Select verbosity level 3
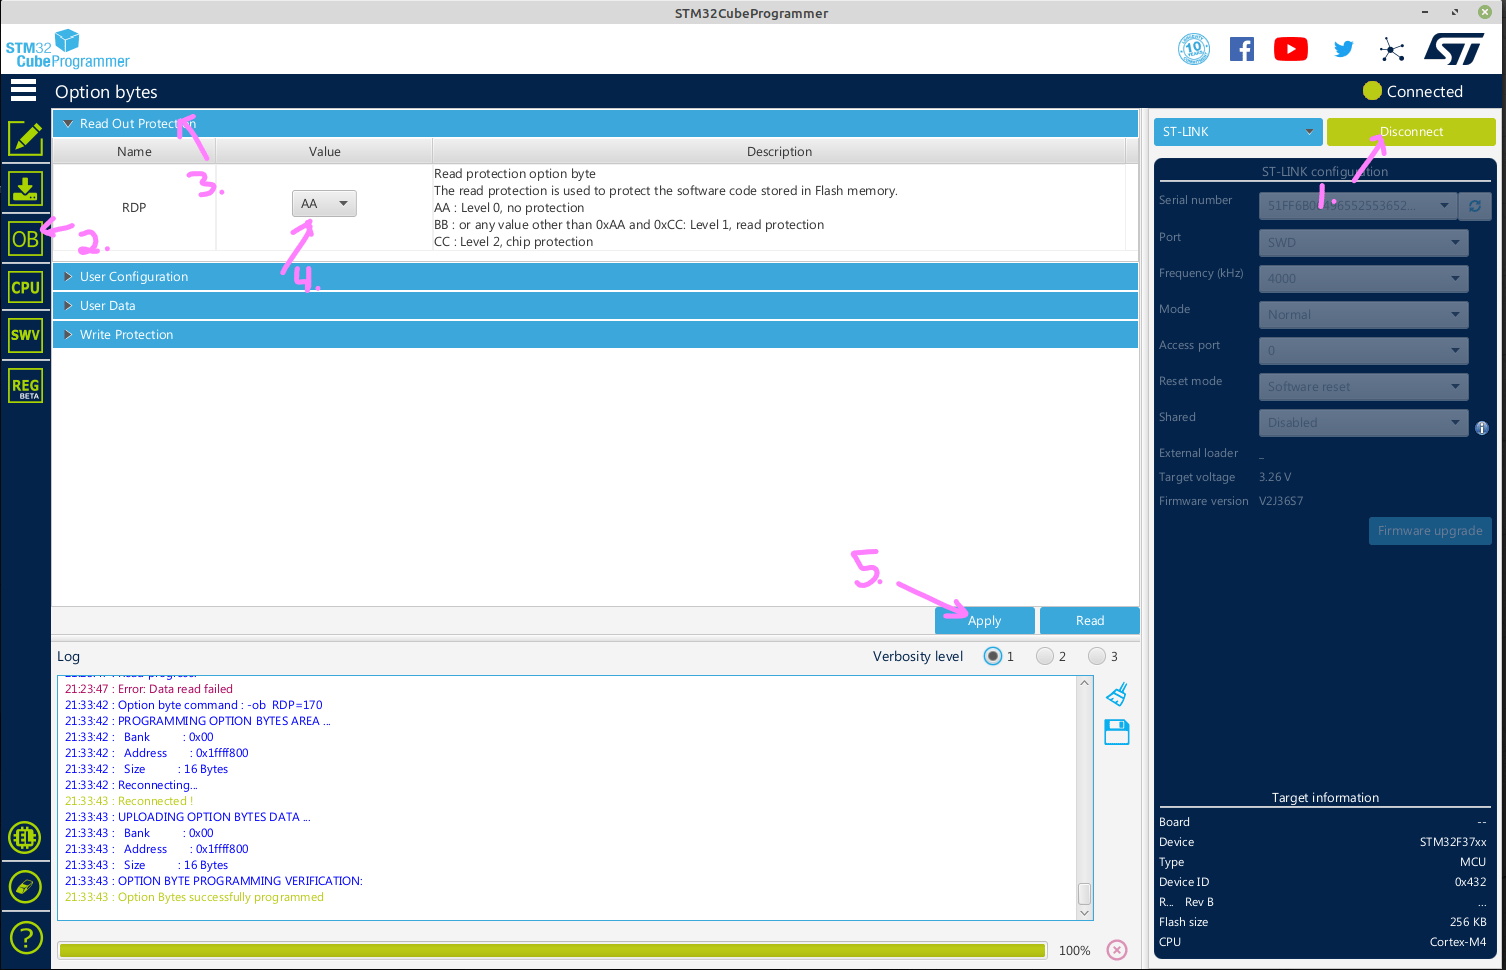The width and height of the screenshot is (1506, 970). (x=1097, y=656)
